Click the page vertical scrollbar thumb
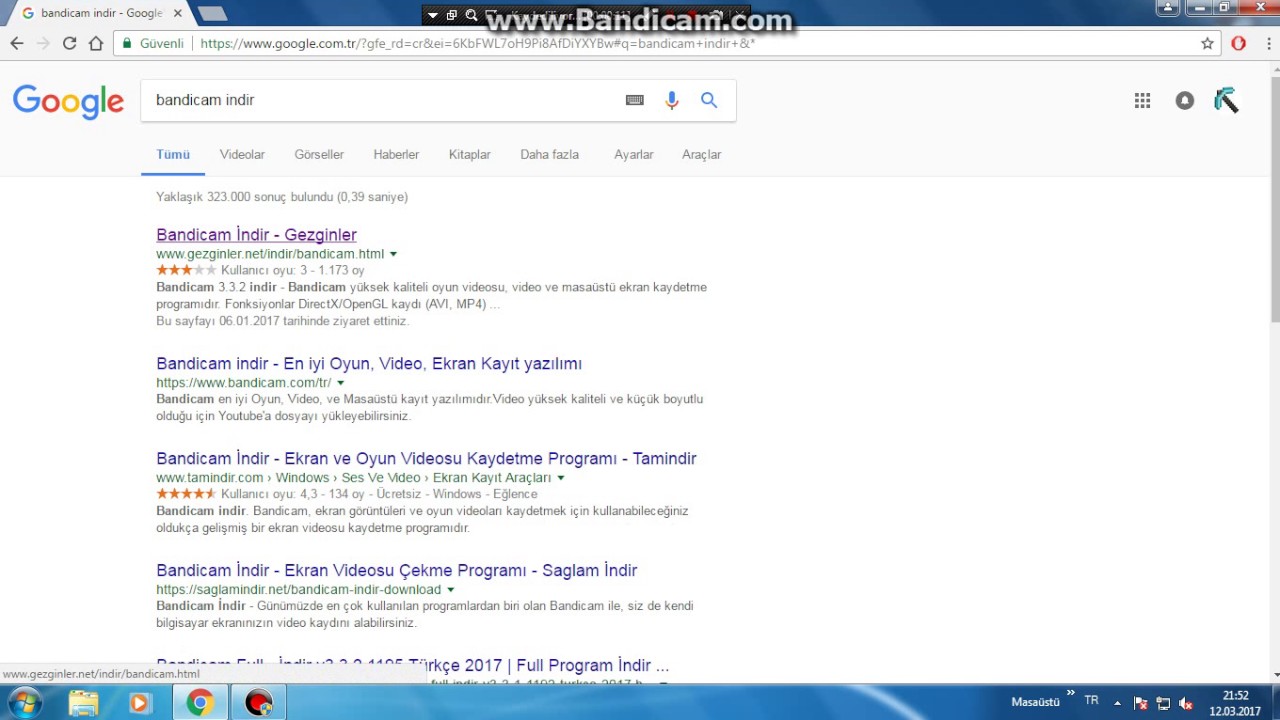Screen dimensions: 1280x720 [x=1275, y=200]
